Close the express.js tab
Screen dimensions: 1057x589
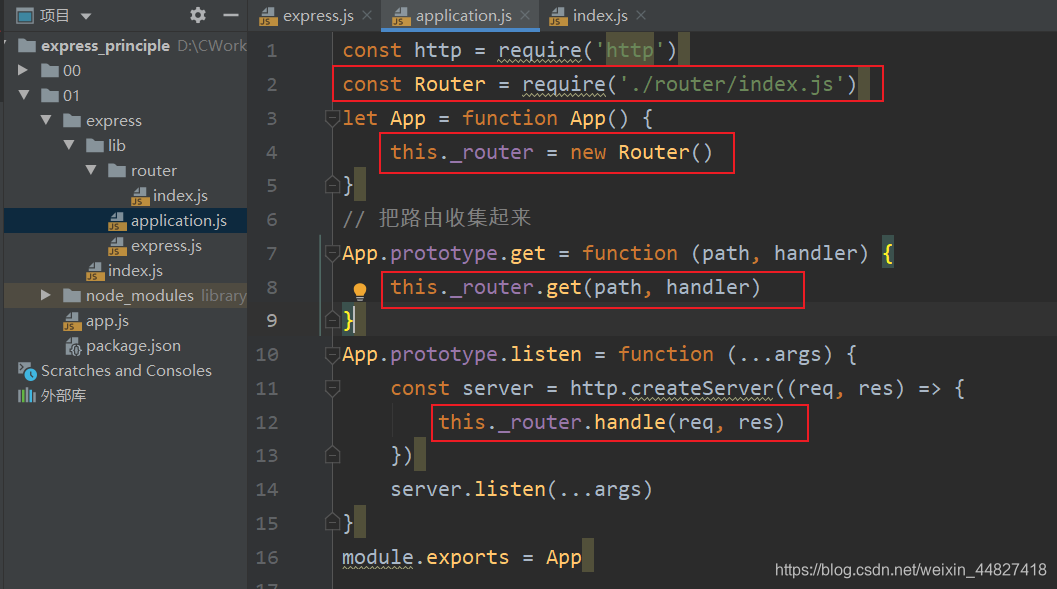[x=367, y=15]
